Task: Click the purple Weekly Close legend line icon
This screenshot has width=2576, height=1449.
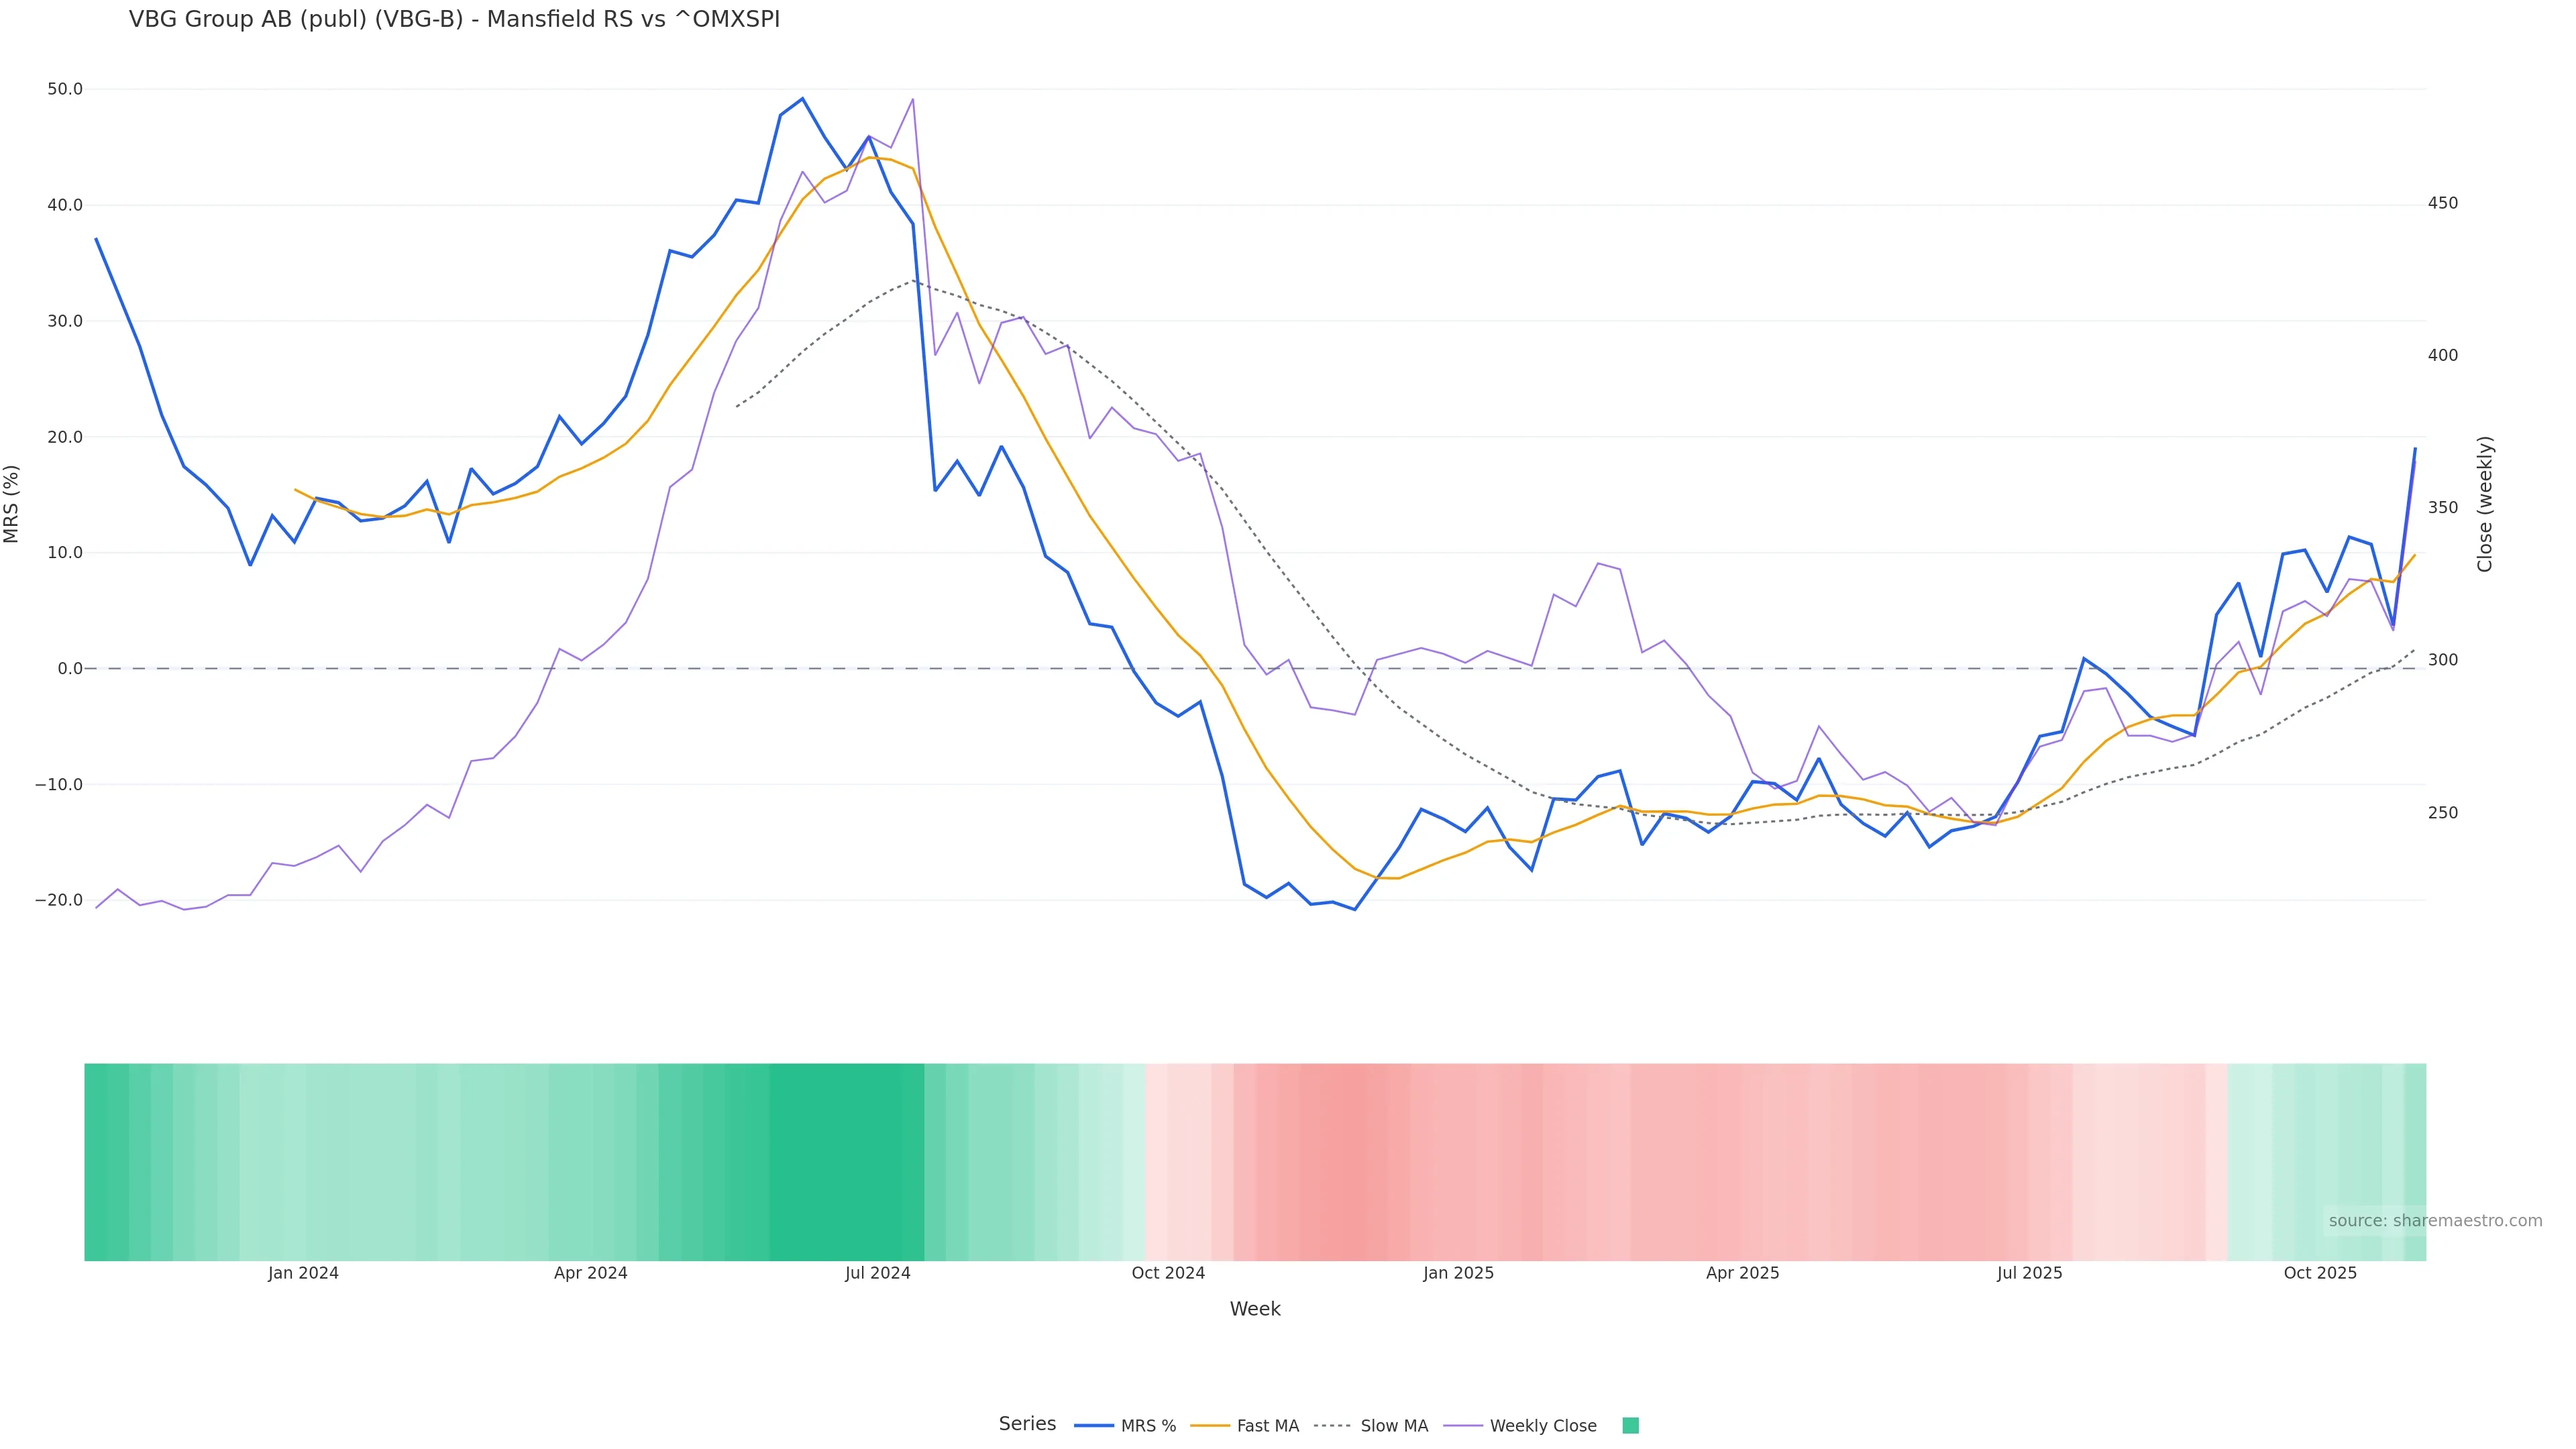Action: 1463,1426
